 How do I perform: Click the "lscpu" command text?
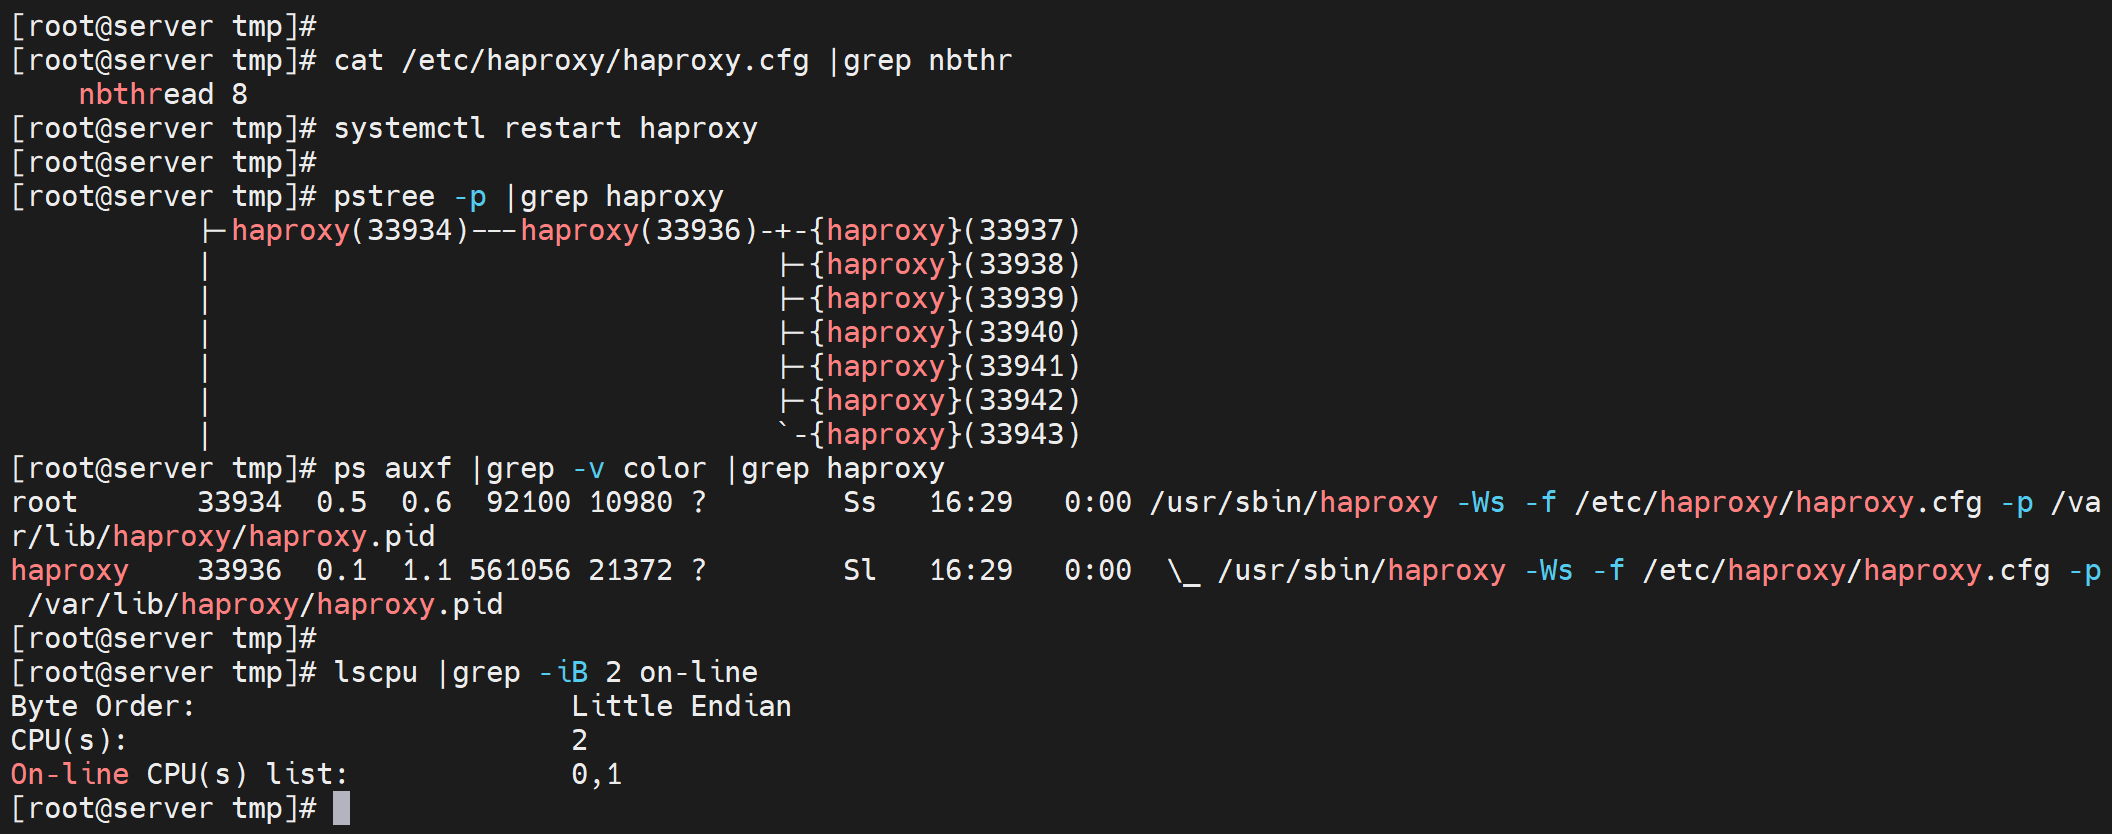375,672
